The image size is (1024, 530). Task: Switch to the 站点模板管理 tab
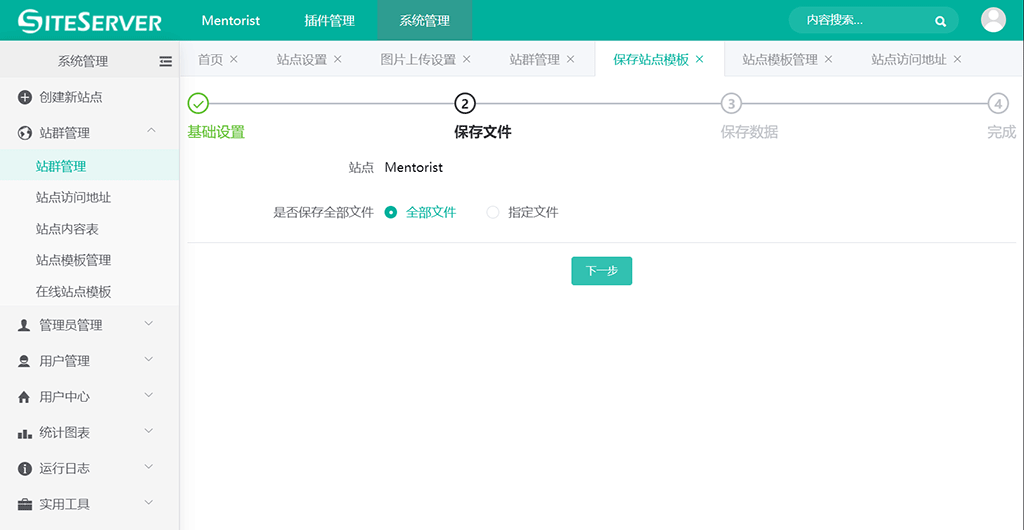(x=779, y=59)
